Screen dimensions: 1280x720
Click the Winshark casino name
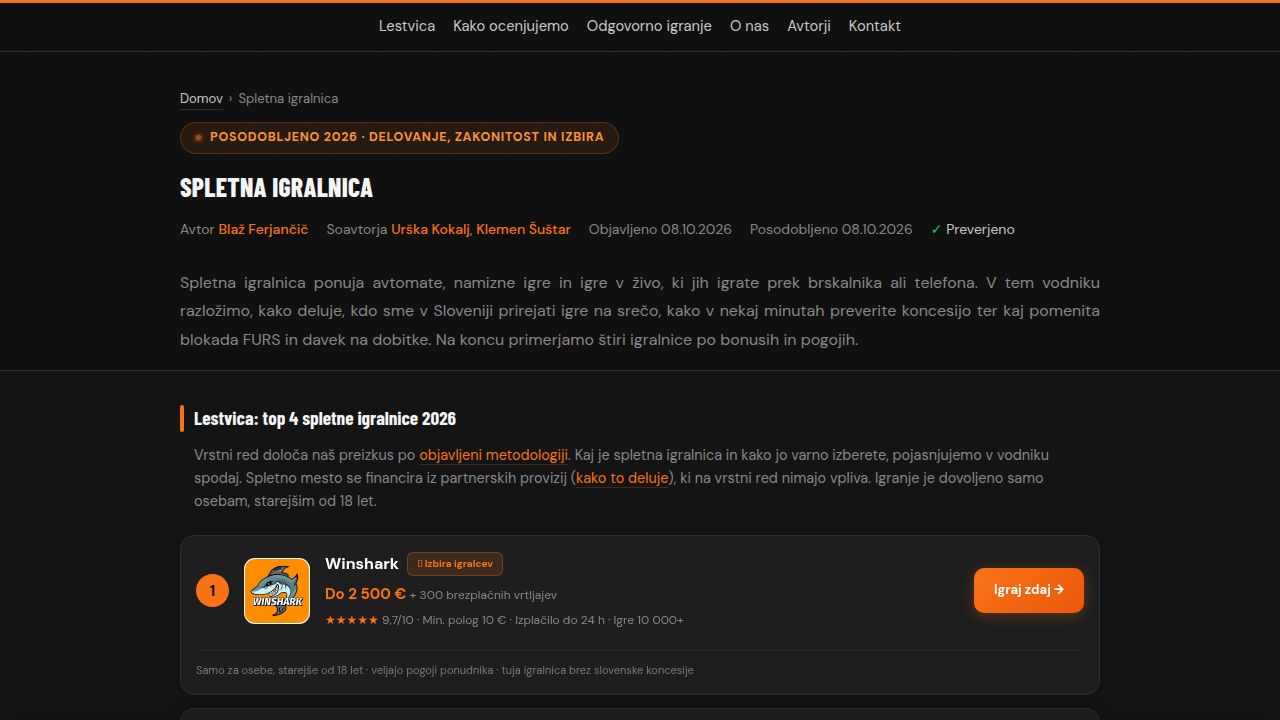point(362,564)
